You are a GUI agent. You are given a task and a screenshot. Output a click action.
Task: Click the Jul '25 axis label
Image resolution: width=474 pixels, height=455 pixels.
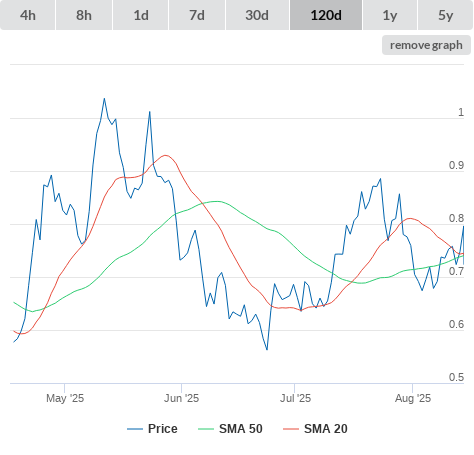tap(295, 398)
